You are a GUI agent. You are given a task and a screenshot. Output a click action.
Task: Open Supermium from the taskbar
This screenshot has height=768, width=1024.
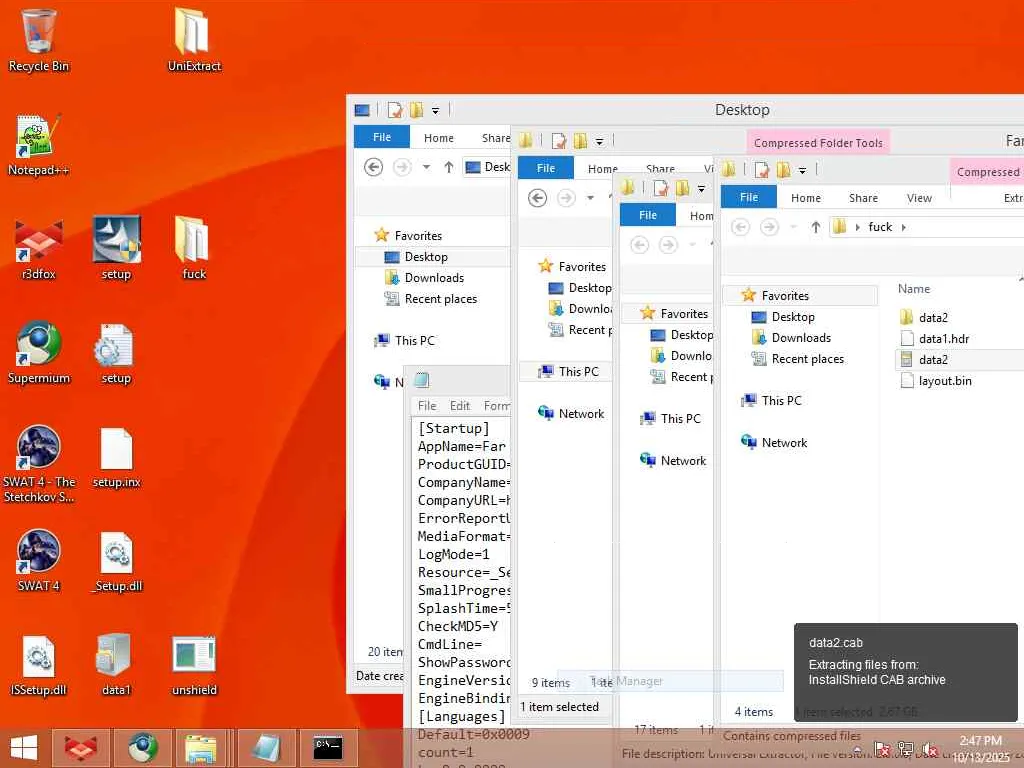tap(142, 748)
